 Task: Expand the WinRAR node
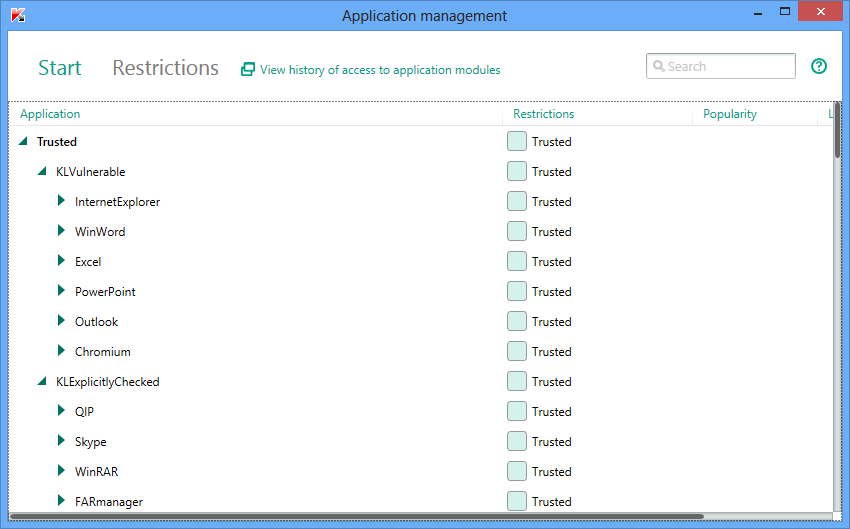point(61,471)
